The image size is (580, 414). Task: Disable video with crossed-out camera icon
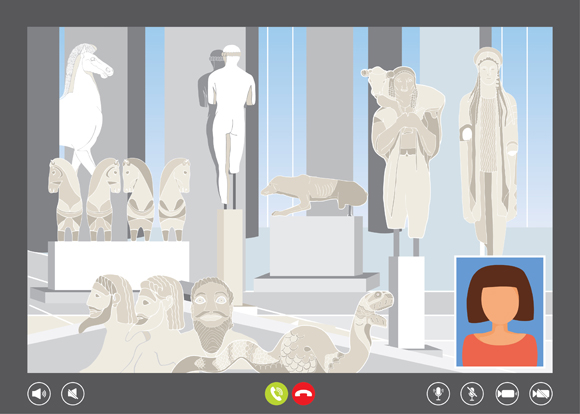[x=540, y=394]
